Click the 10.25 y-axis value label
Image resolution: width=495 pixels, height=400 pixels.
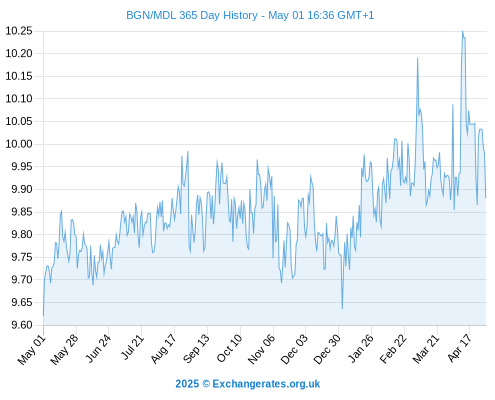19,31
